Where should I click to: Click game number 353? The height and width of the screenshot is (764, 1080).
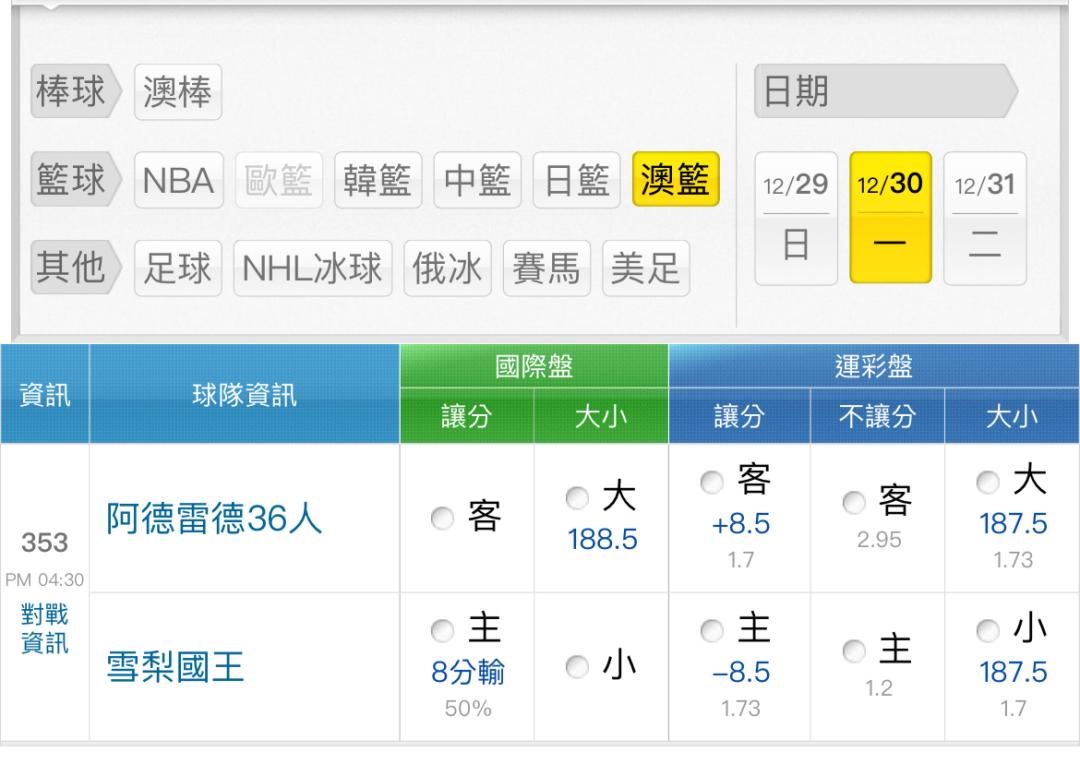(x=45, y=543)
